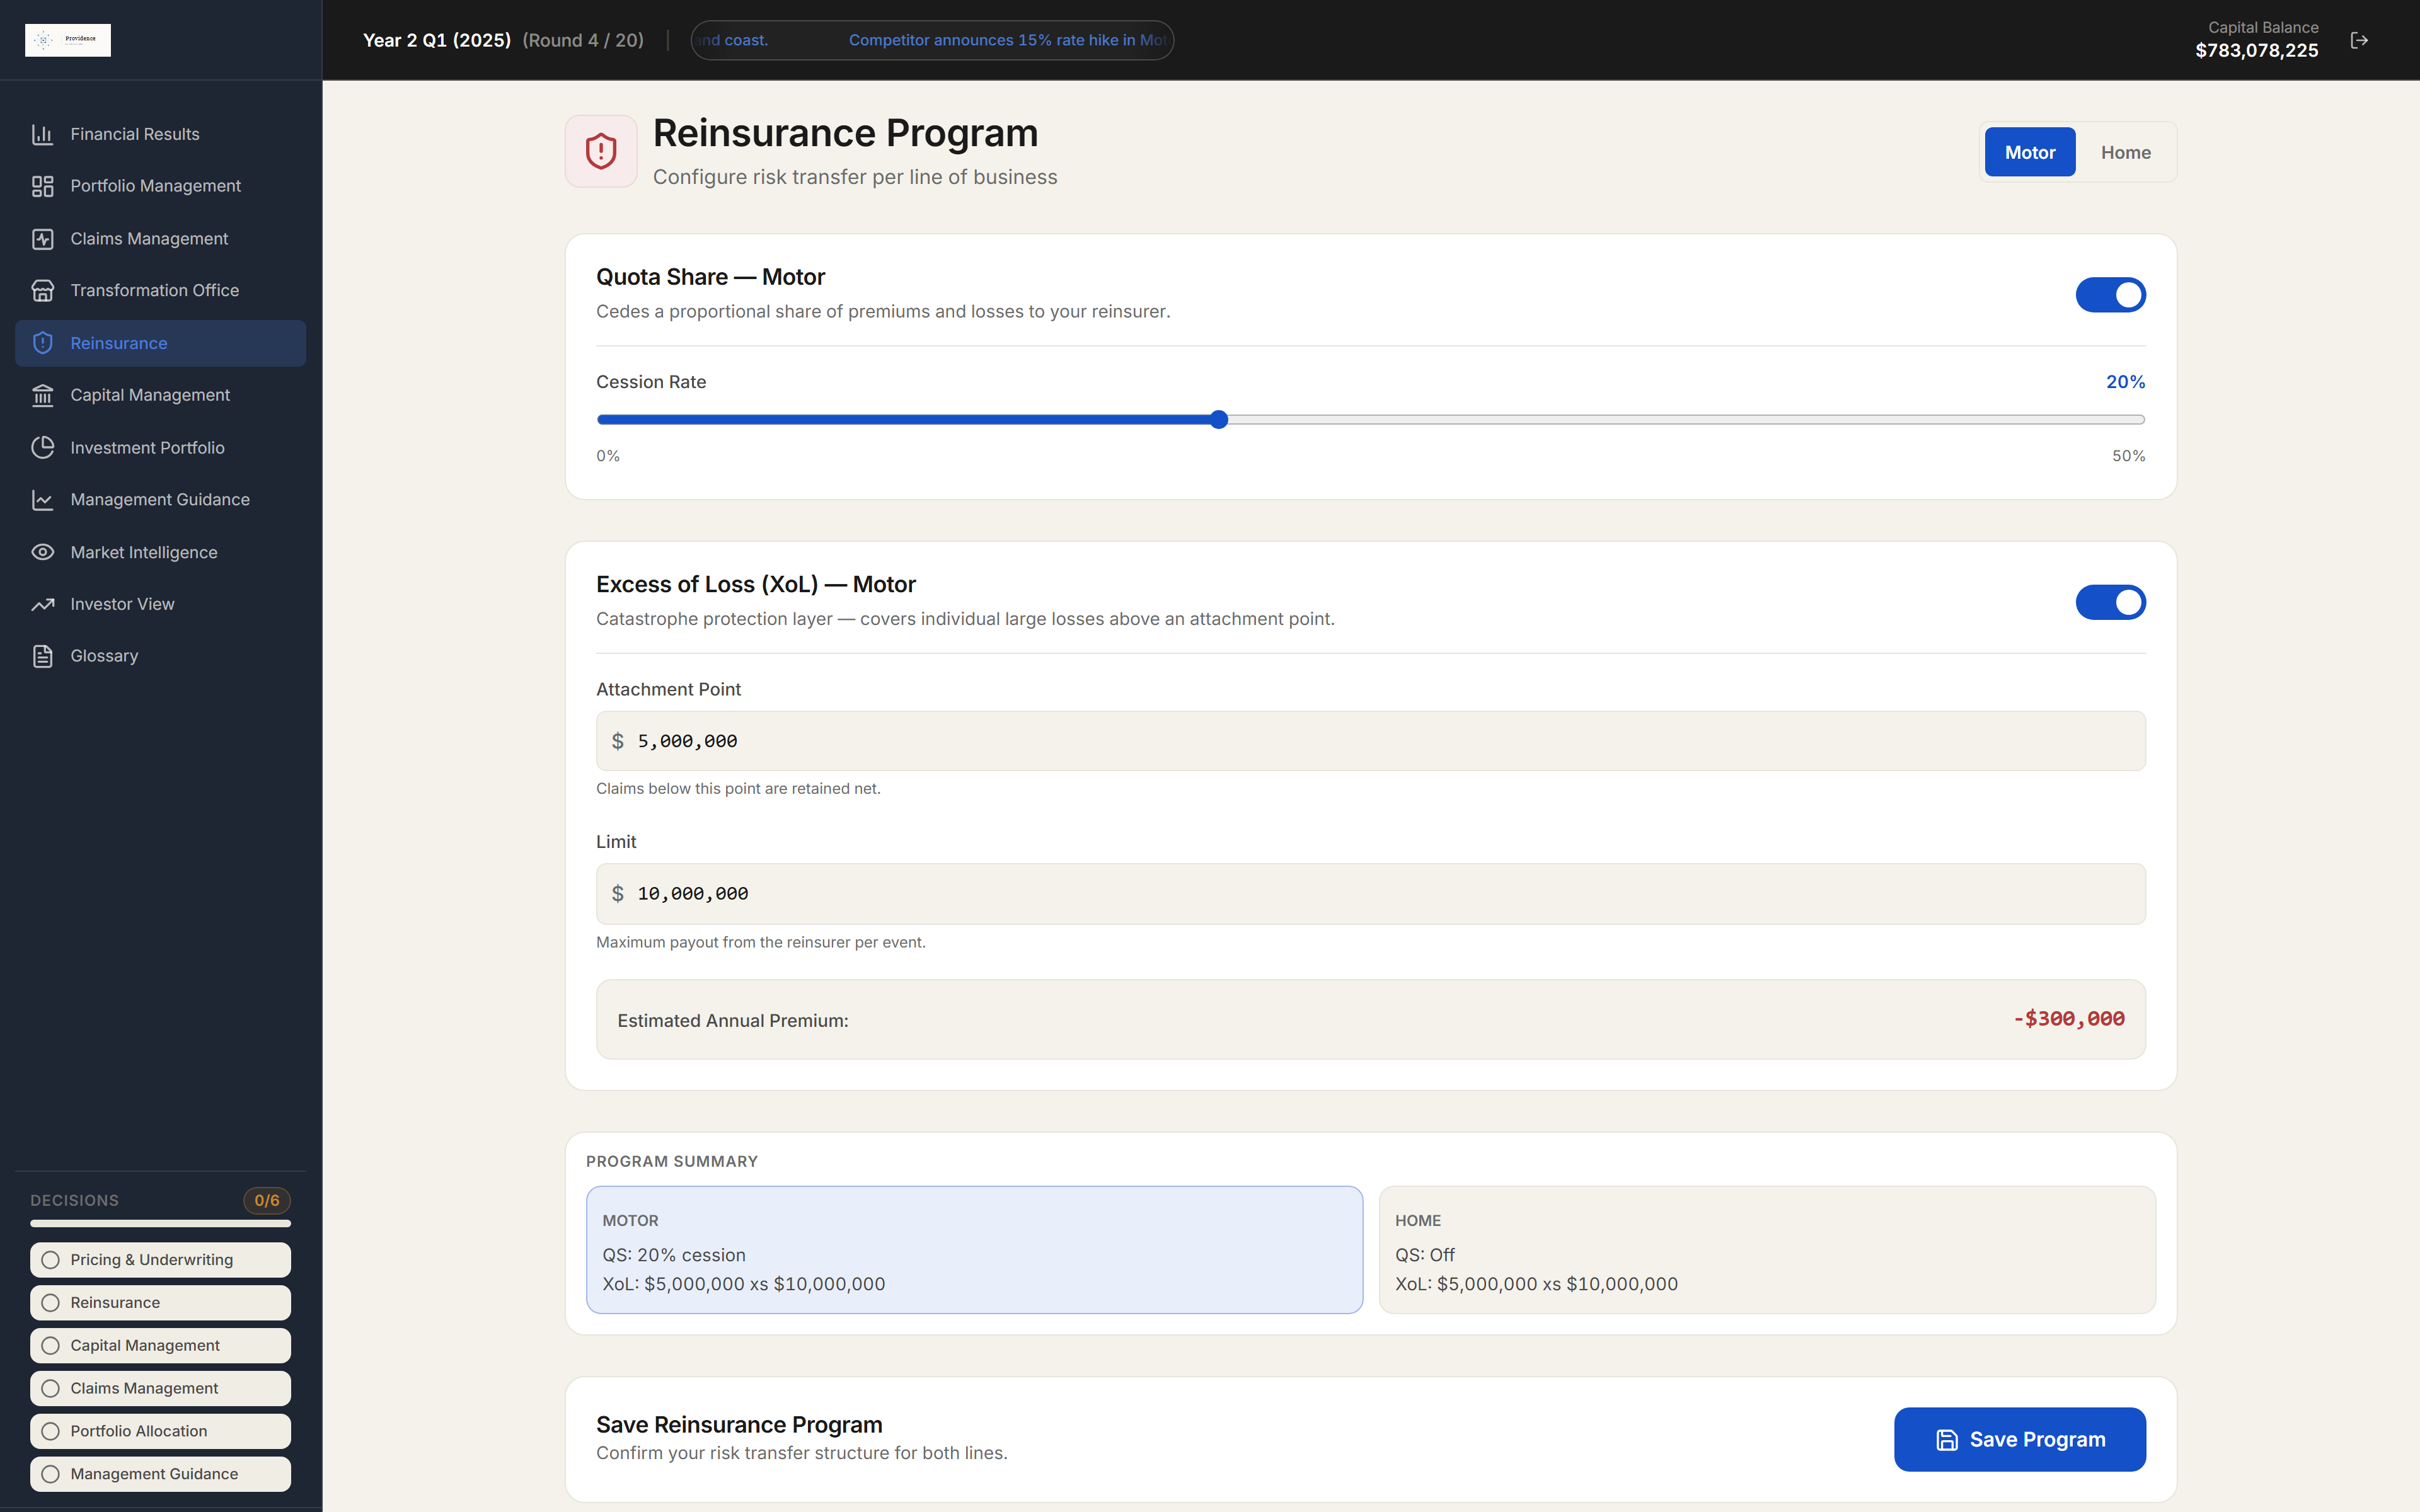Select Management Guidance decision checklist circle
Screen dimensions: 2420x1512
[51, 1474]
